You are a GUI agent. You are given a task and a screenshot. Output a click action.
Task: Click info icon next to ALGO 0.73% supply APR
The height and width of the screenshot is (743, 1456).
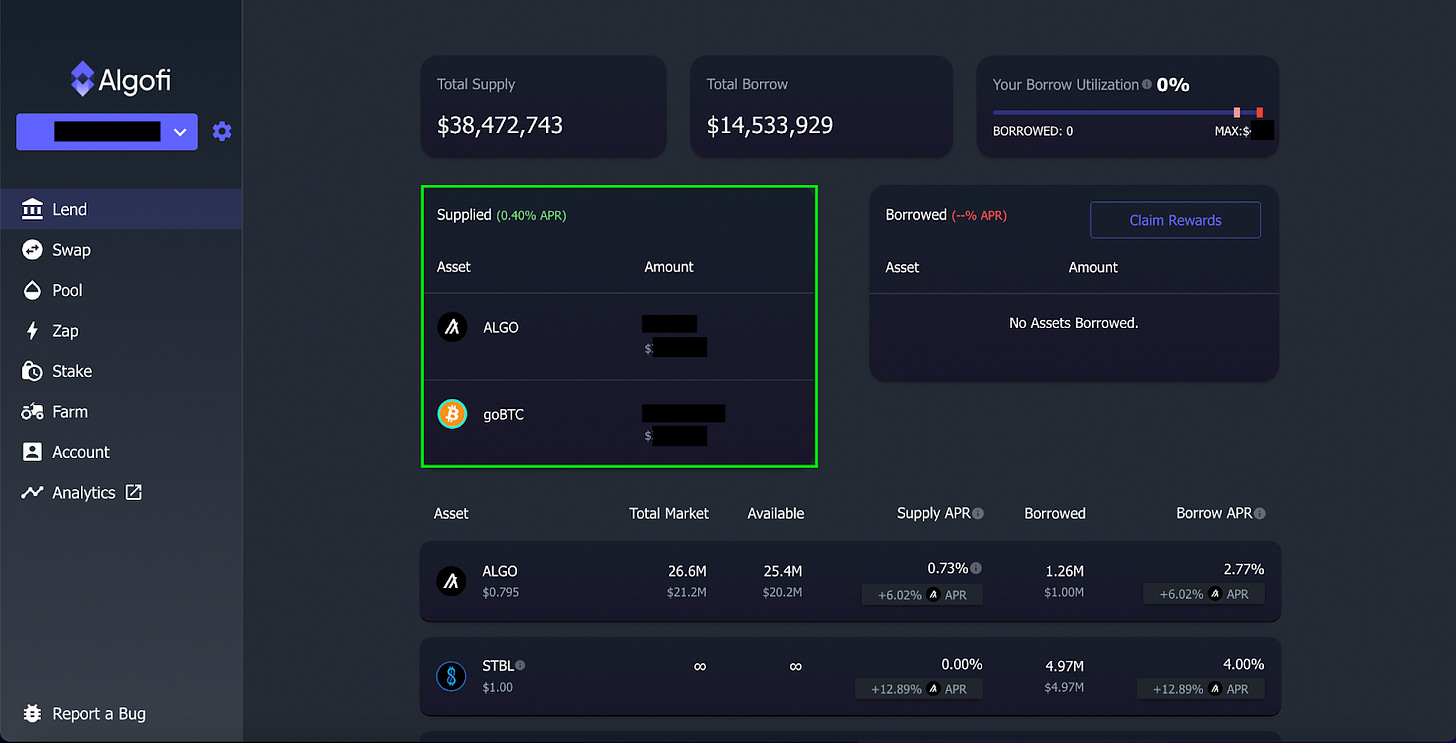pyautogui.click(x=976, y=568)
